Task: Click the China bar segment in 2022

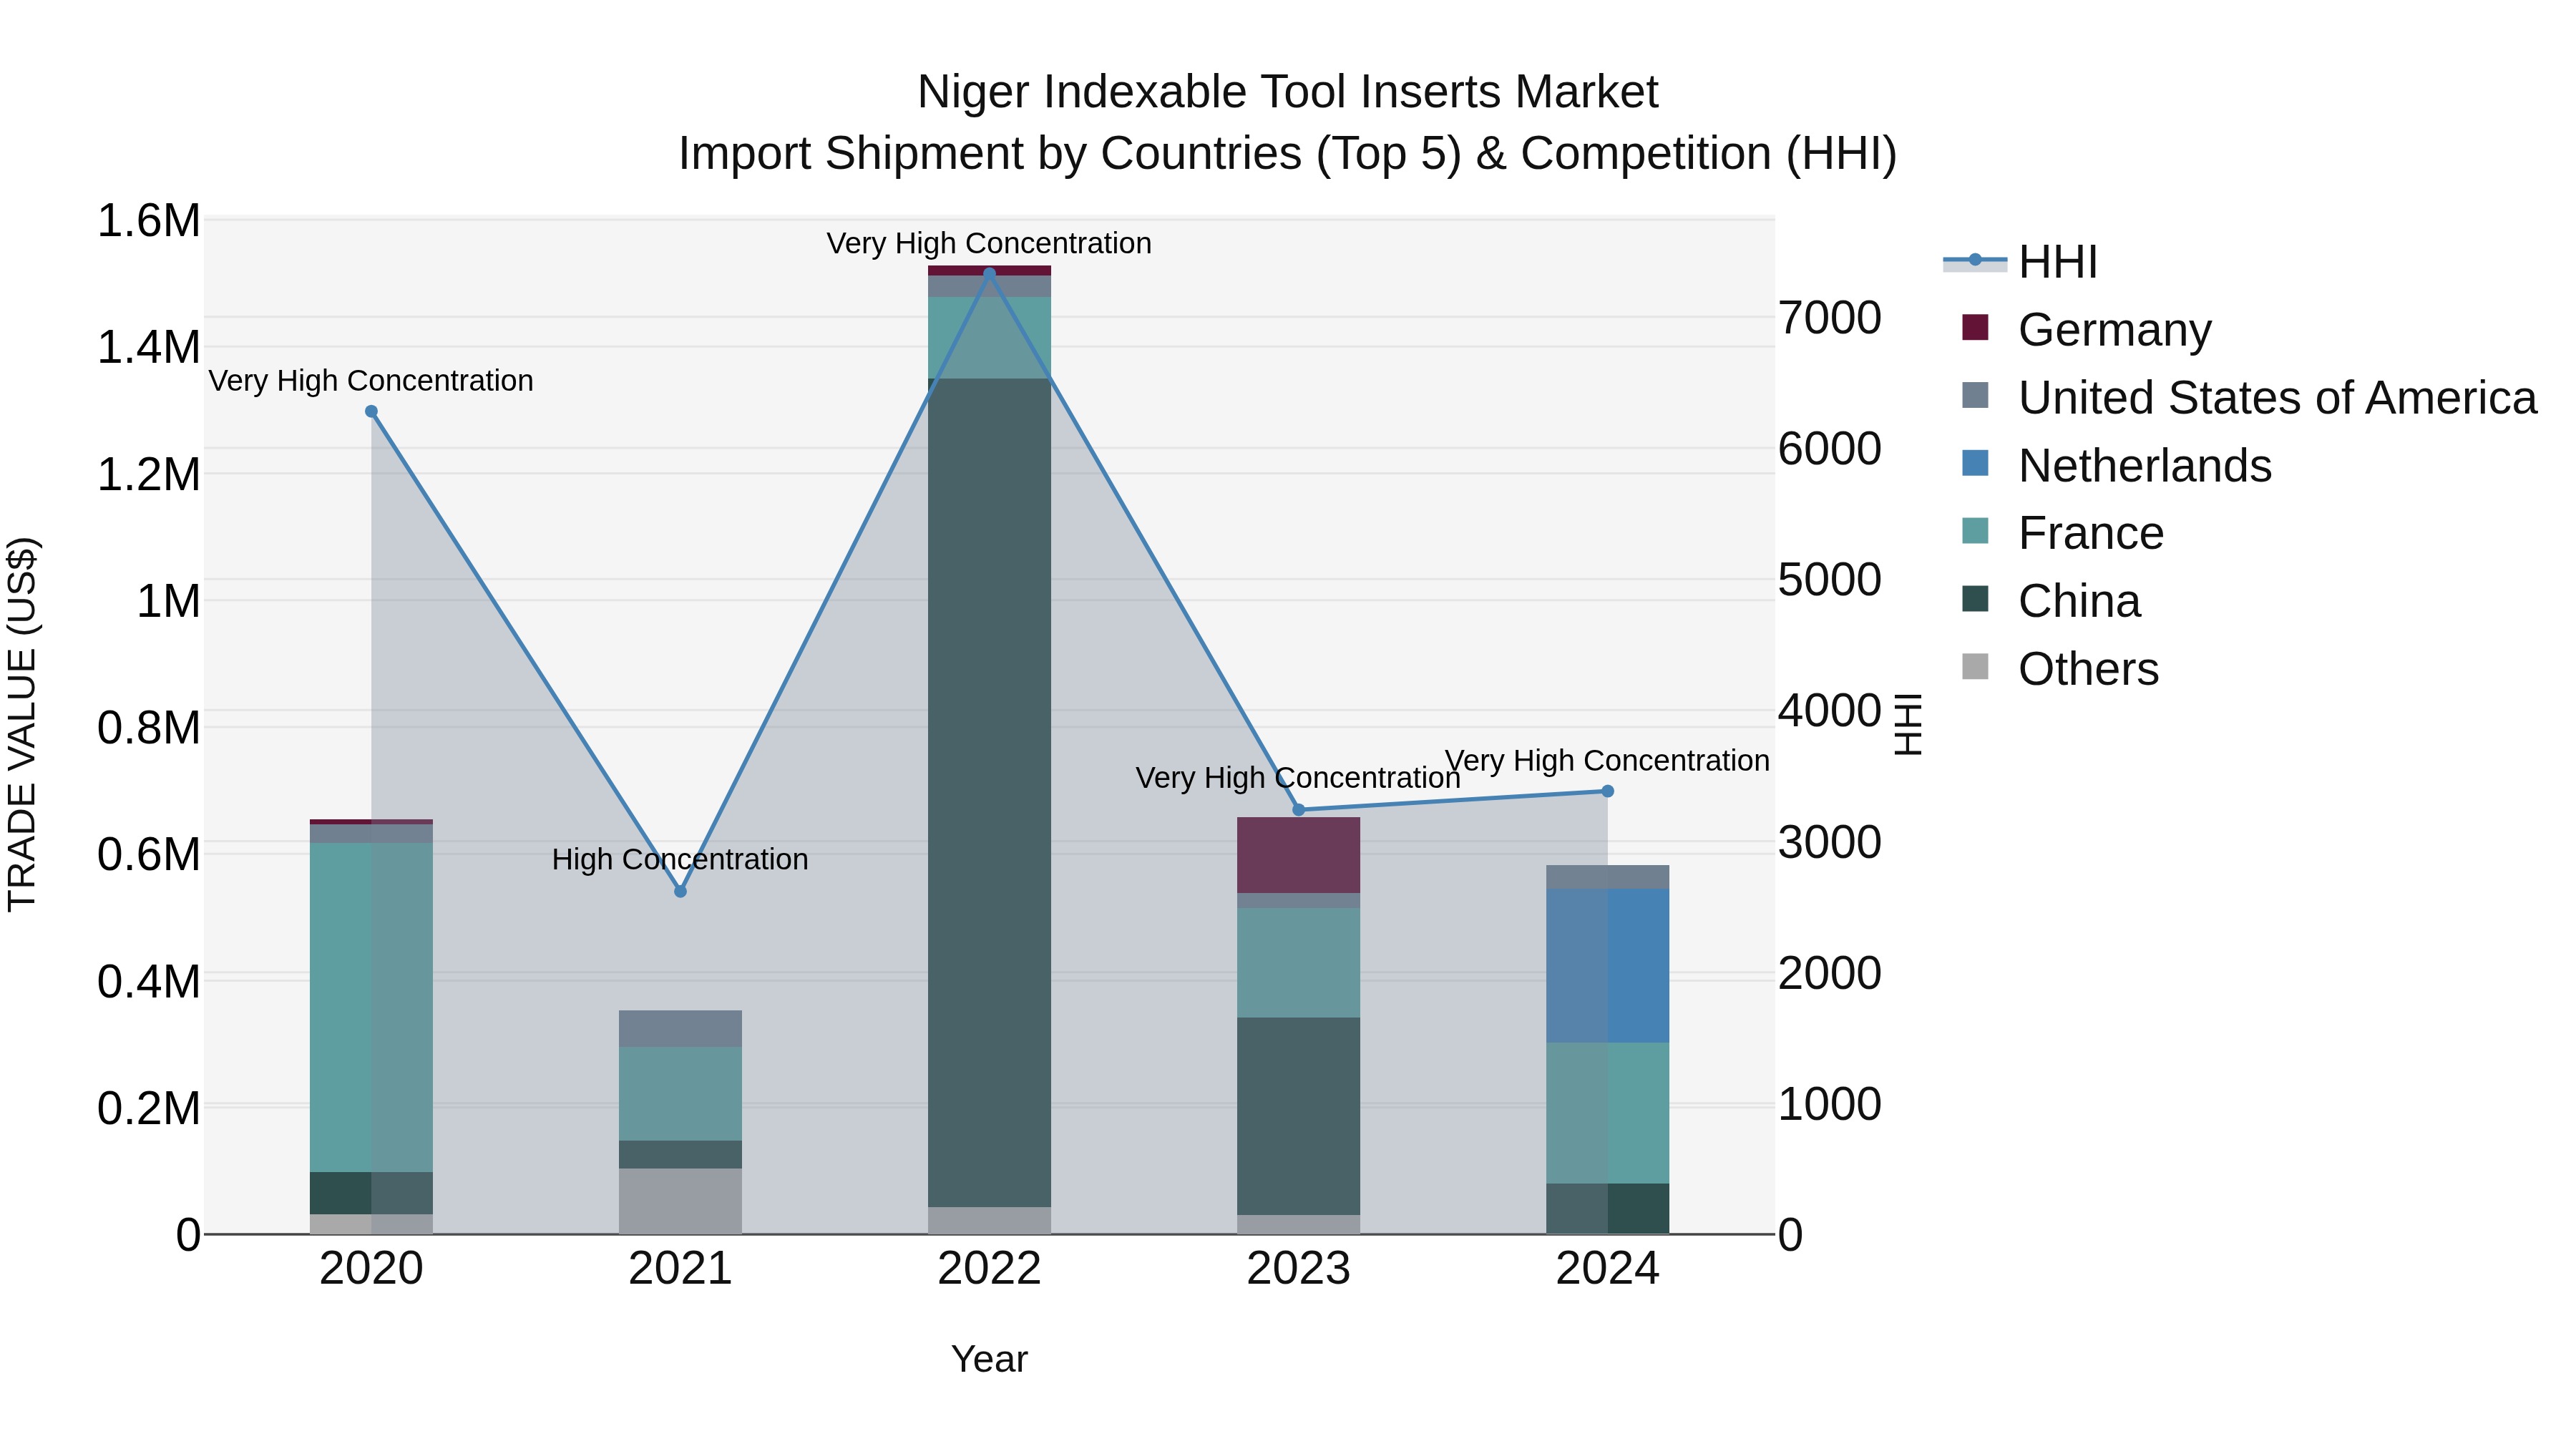Action: pyautogui.click(x=989, y=793)
